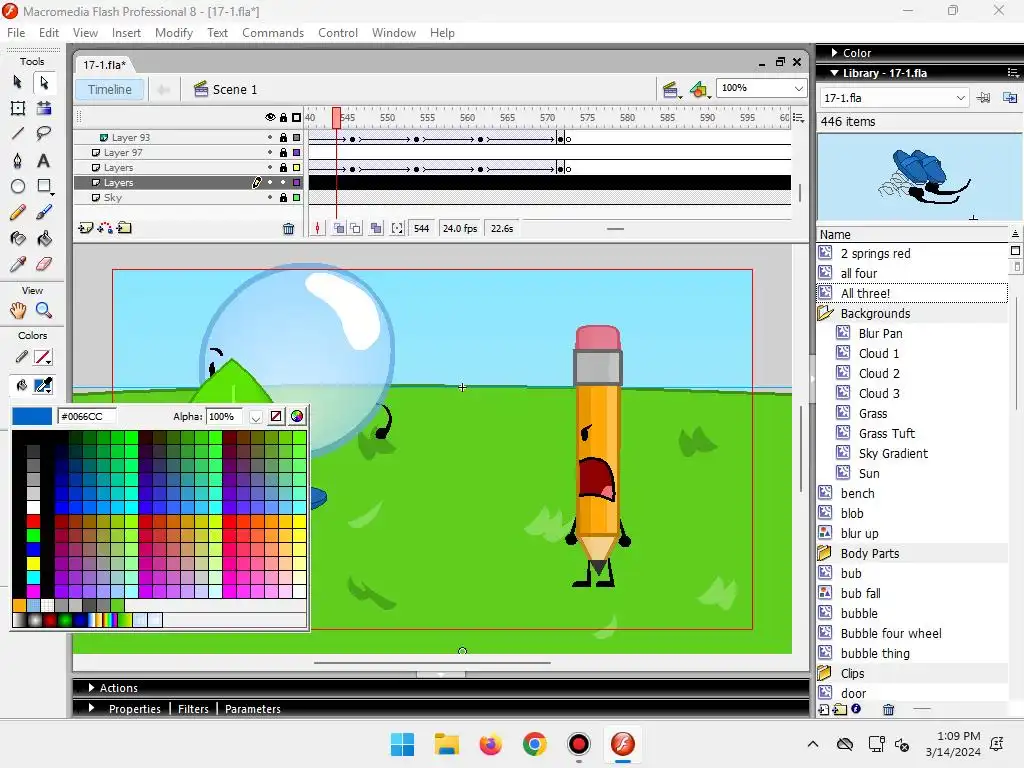
Task: Select the Line tool
Action: (18, 134)
